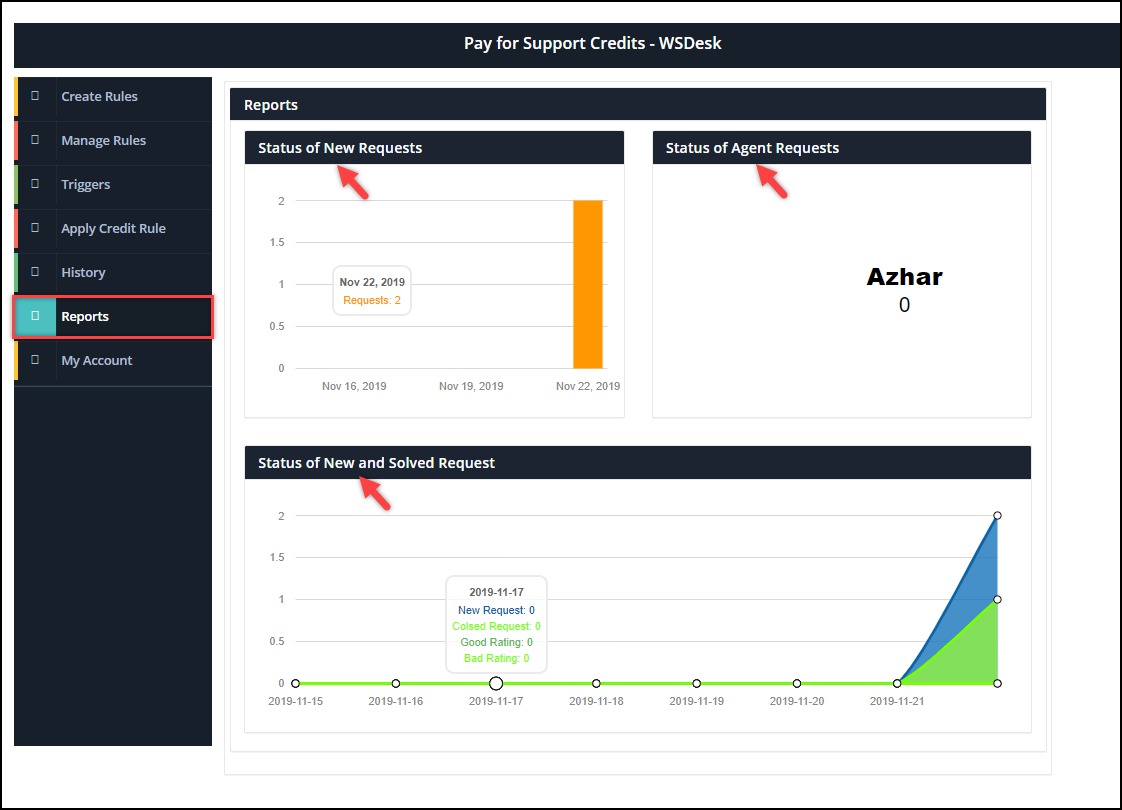
Task: Click the Status of New Requests heading
Action: (x=340, y=148)
